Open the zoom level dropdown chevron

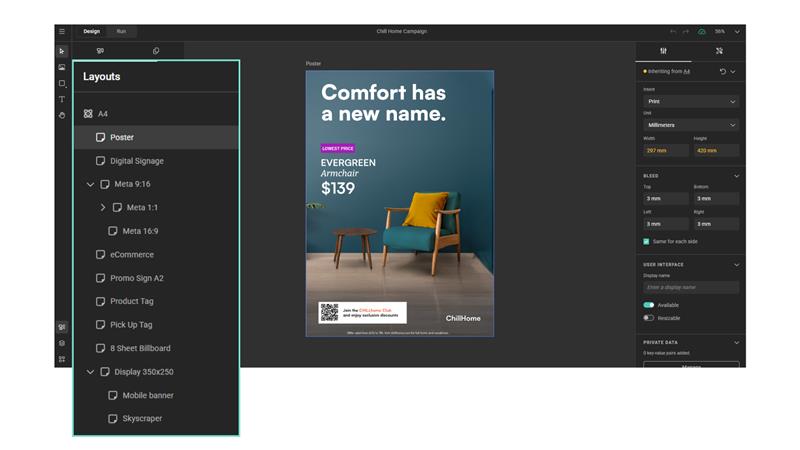(737, 32)
